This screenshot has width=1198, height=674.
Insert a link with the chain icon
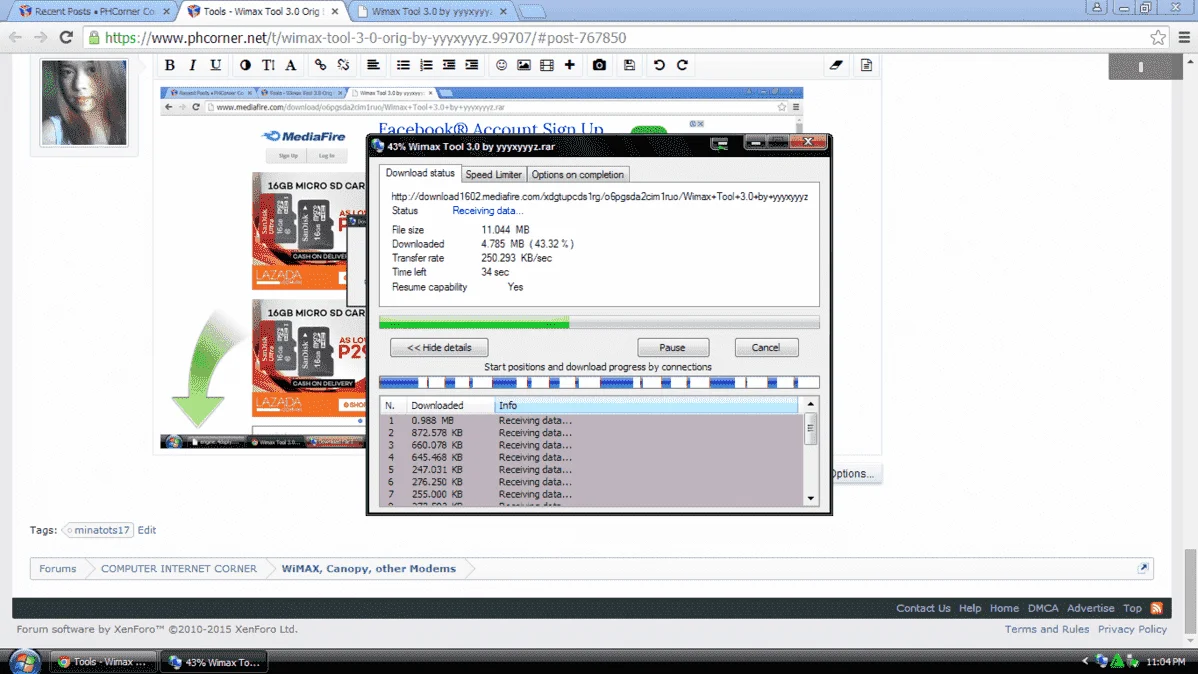click(x=320, y=65)
